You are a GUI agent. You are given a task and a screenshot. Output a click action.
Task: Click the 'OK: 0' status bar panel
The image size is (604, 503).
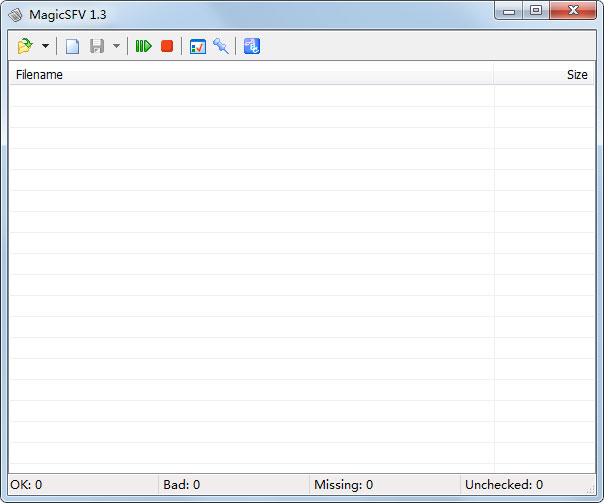click(82, 485)
